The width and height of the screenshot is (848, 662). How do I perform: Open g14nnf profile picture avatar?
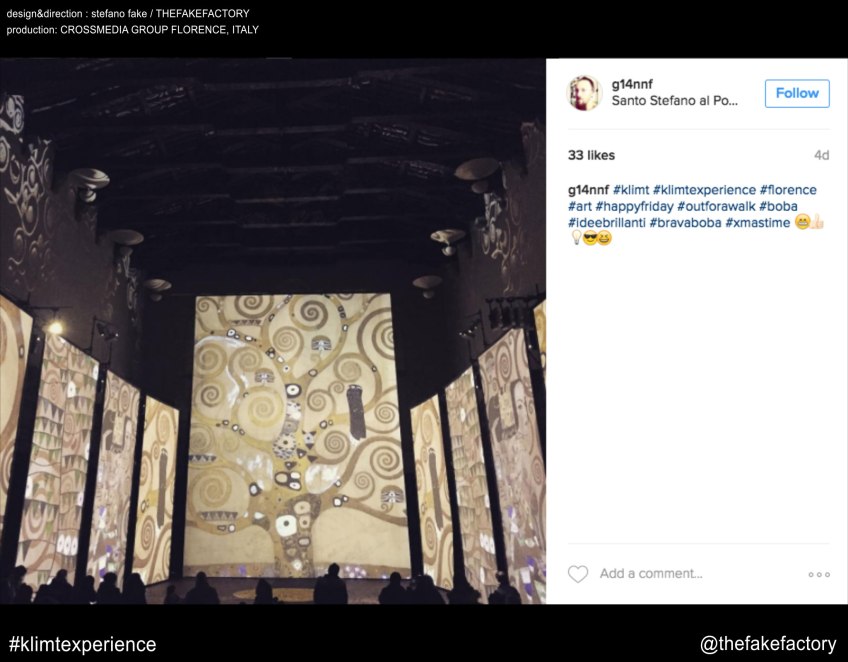[x=584, y=93]
